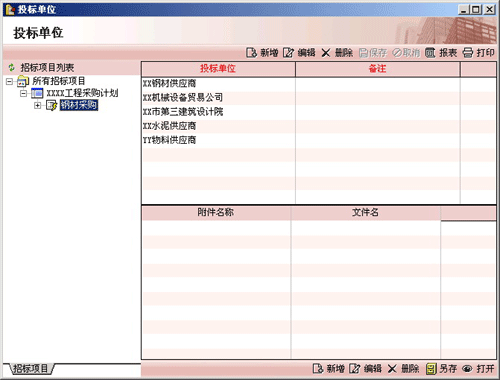The width and height of the screenshot is (500, 380).
Task: Select the 所有招标项目 tree item
Action: coord(59,81)
